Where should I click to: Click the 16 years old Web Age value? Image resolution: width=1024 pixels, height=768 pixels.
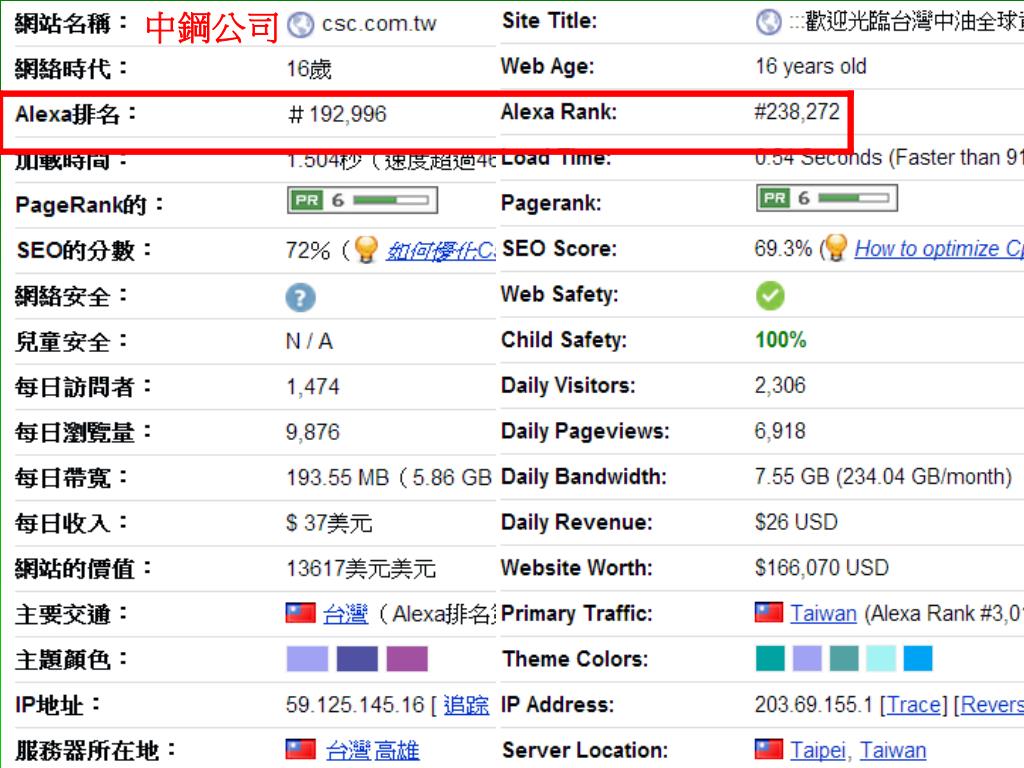[x=810, y=66]
